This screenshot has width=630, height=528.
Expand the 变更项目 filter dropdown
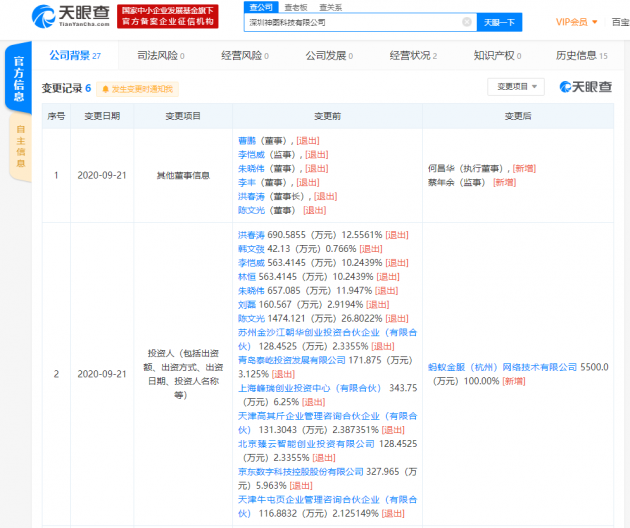pyautogui.click(x=516, y=86)
